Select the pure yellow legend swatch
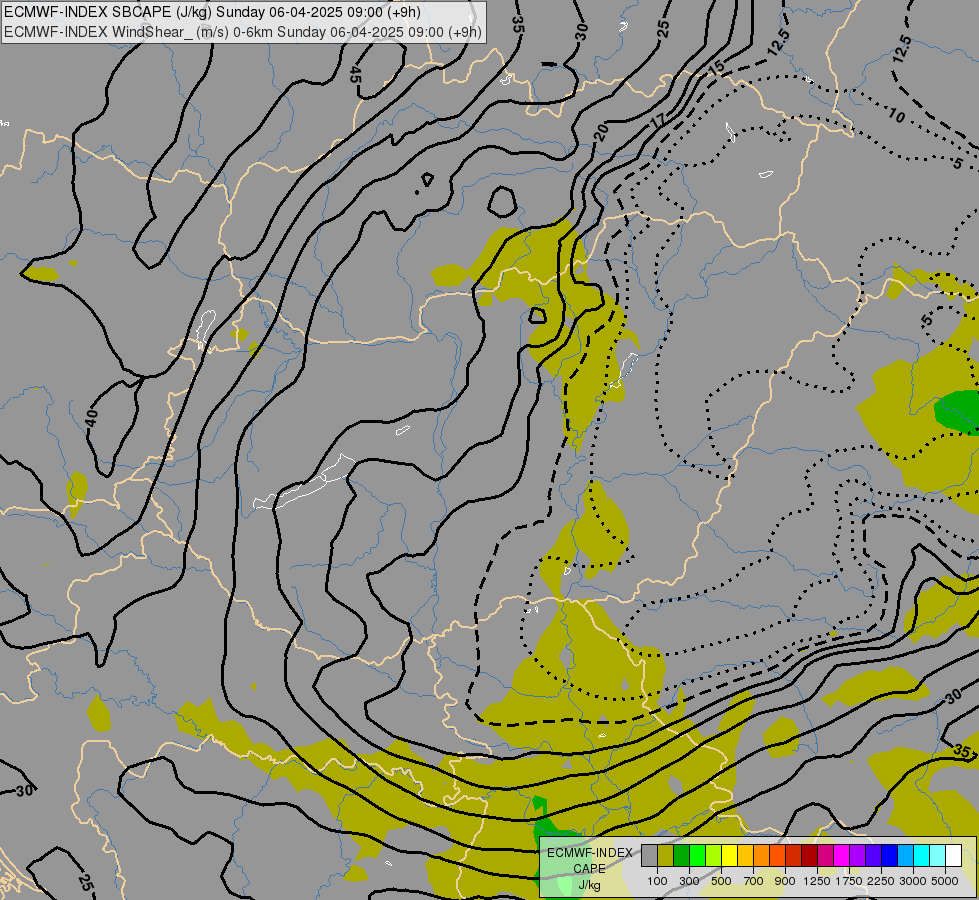The height and width of the screenshot is (900, 979). 729,856
